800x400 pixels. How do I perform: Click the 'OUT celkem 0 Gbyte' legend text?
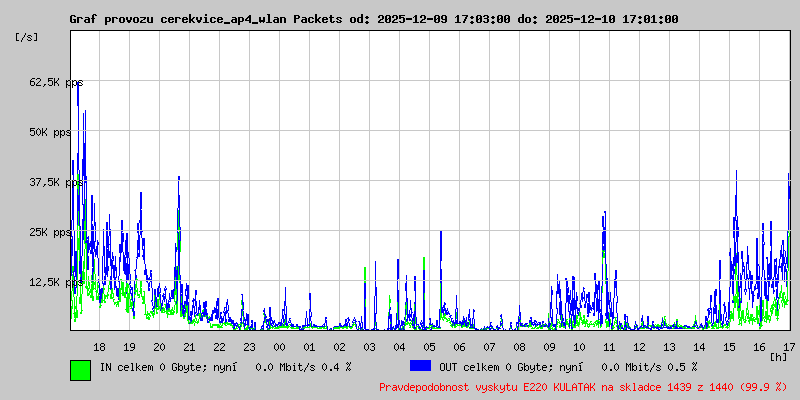click(x=495, y=366)
